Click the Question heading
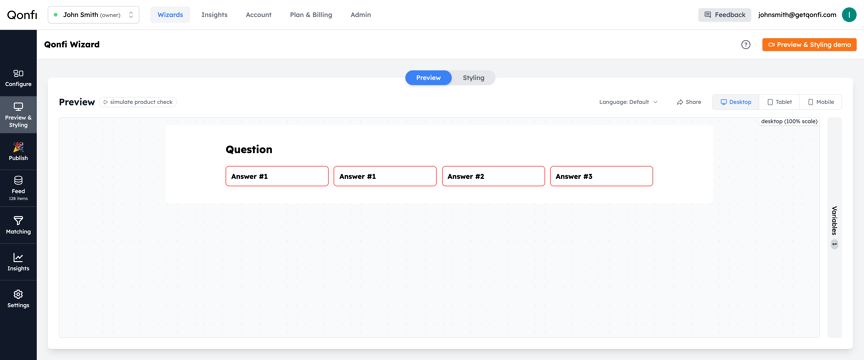 pyautogui.click(x=249, y=149)
